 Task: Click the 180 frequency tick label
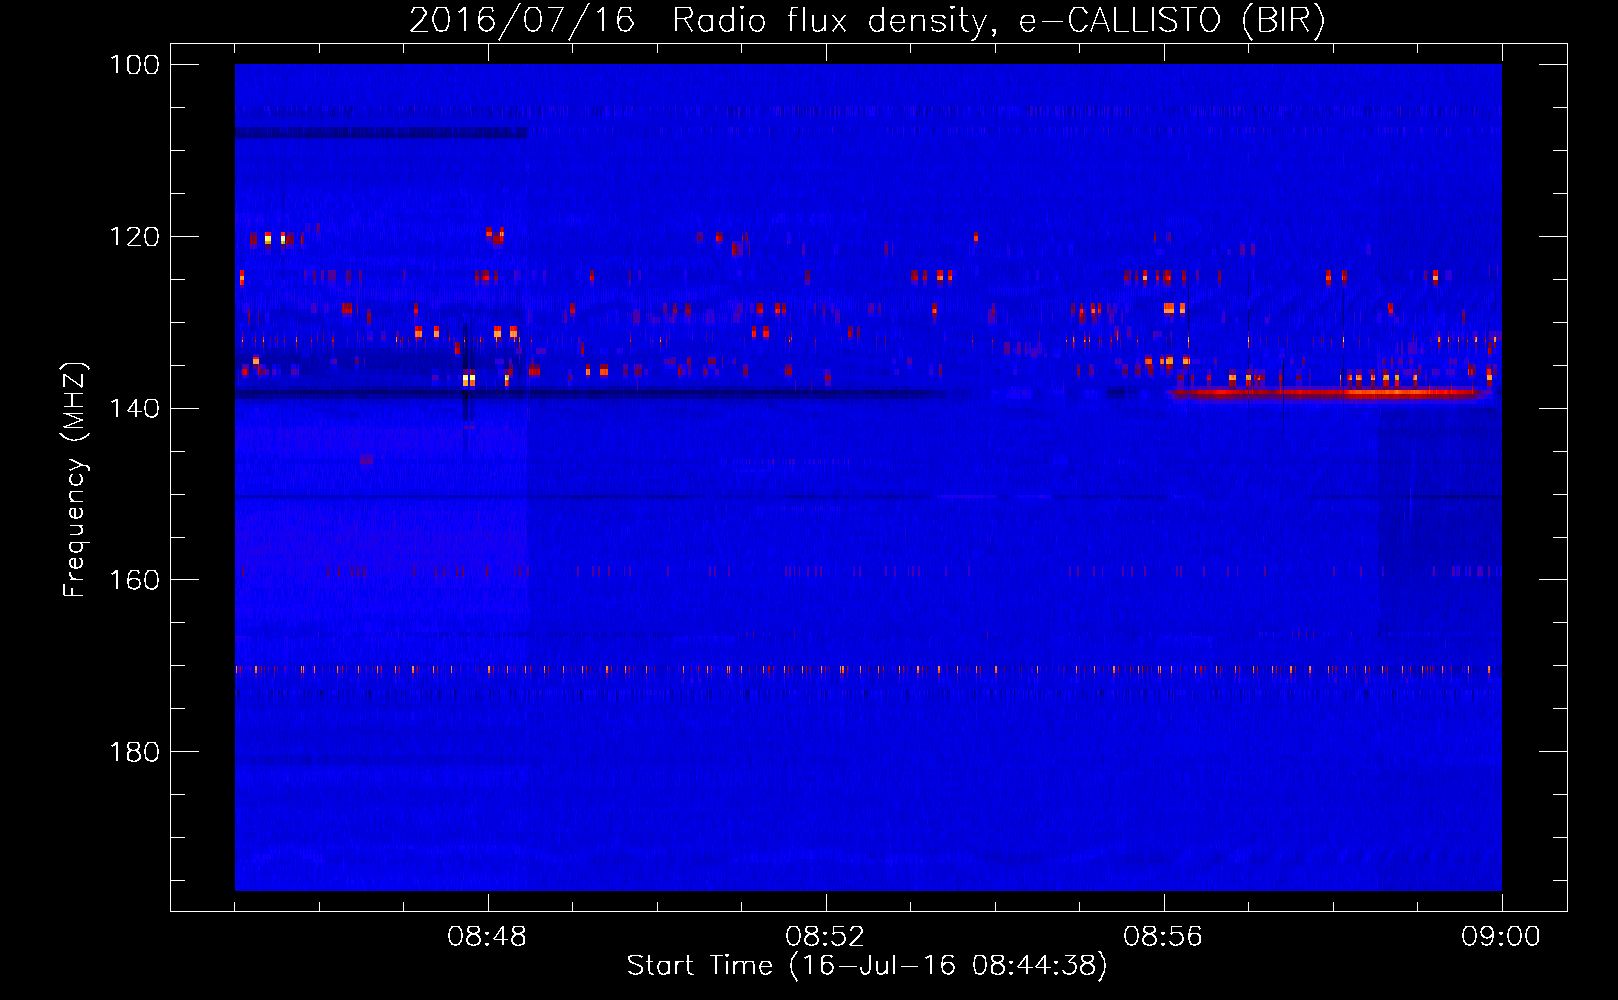point(134,752)
